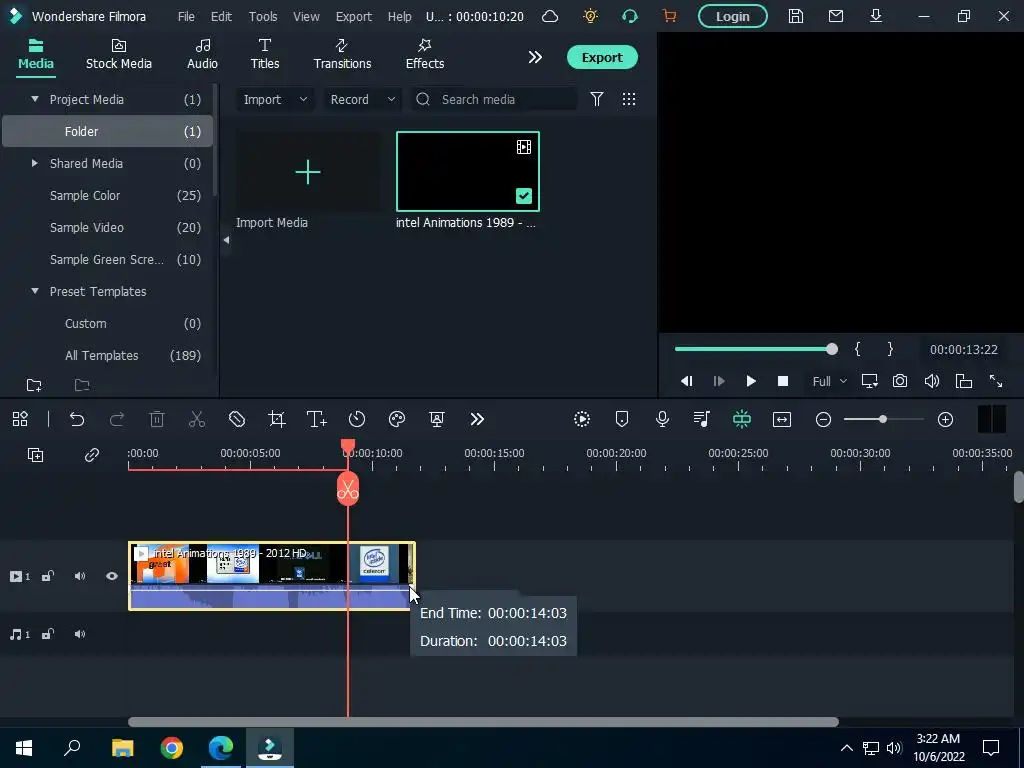Click the split scissors icon in toolbar
Viewport: 1024px width, 768px height.
pos(197,419)
